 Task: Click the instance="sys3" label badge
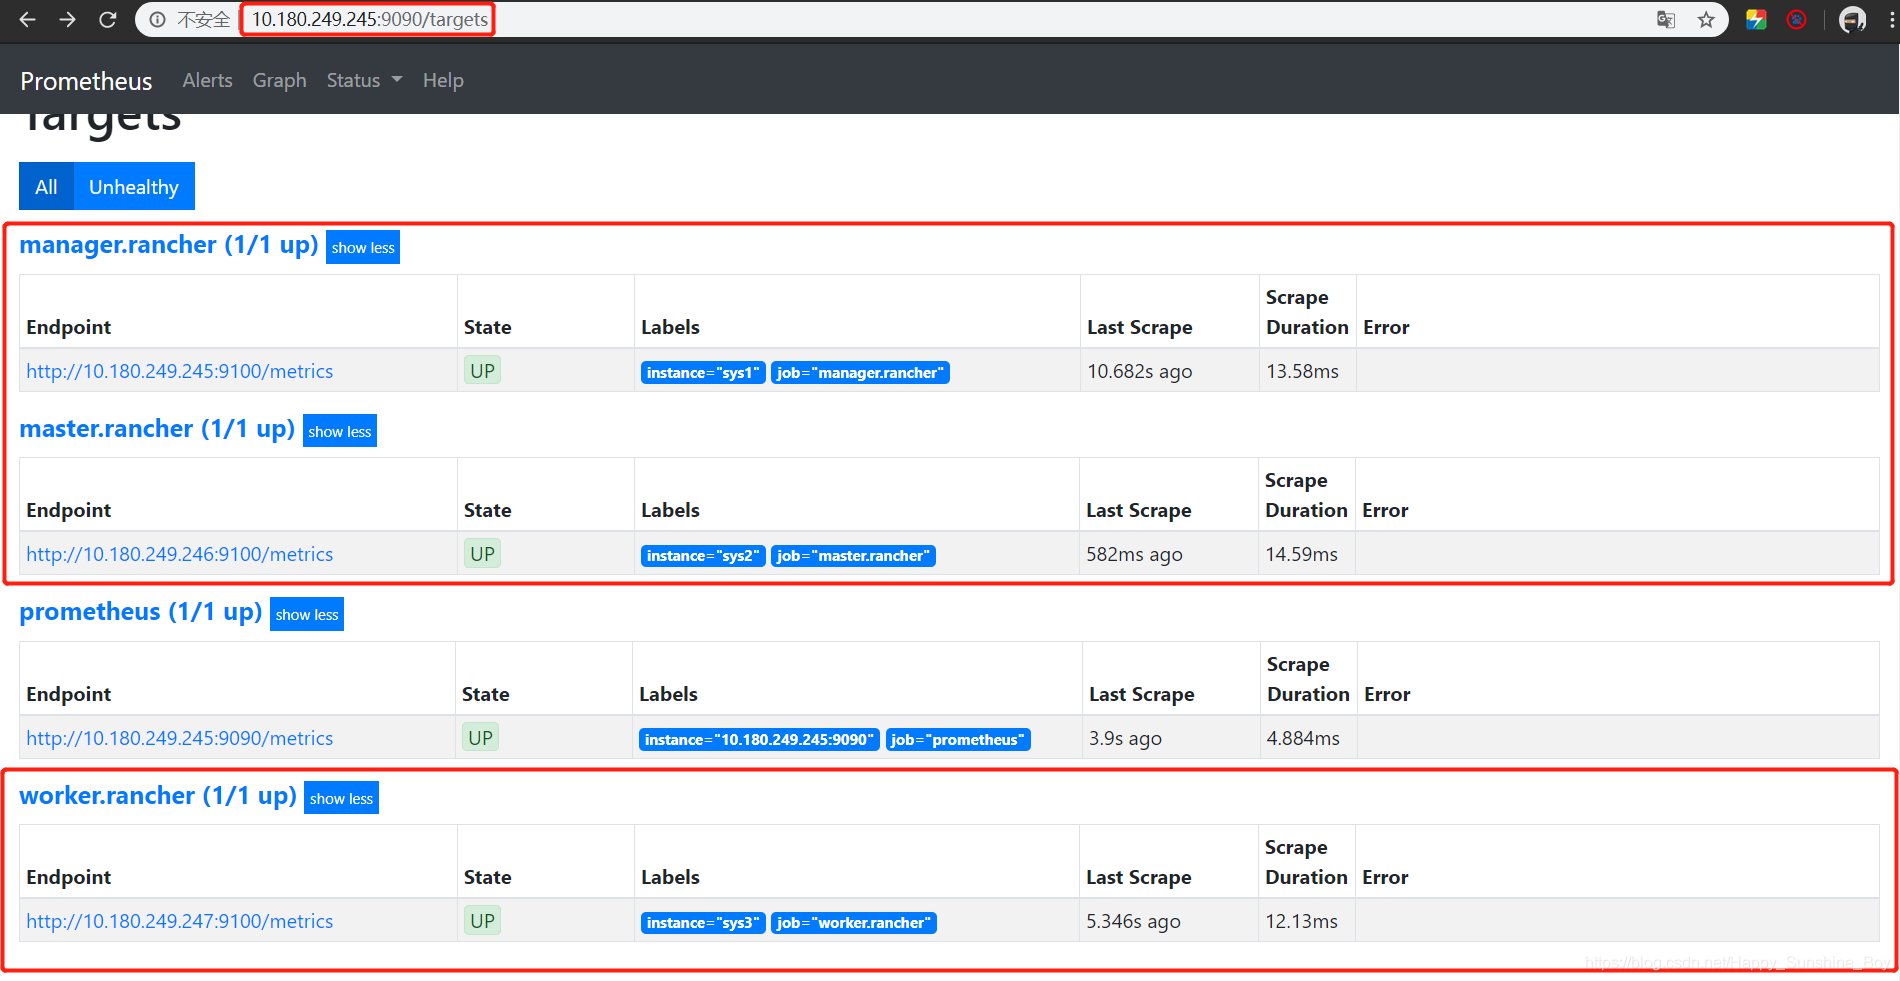(x=703, y=923)
